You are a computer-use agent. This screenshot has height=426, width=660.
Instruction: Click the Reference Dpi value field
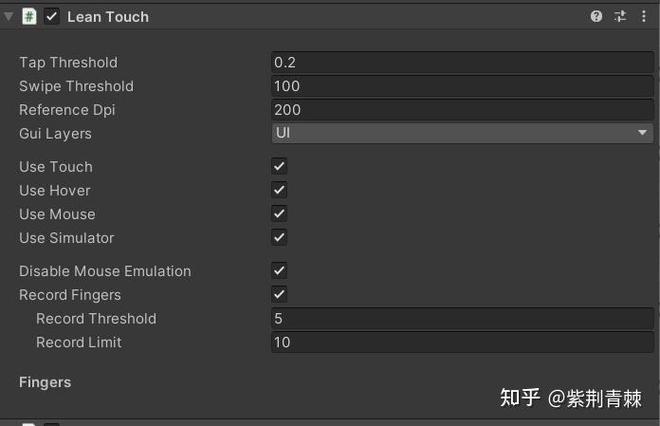click(x=462, y=110)
